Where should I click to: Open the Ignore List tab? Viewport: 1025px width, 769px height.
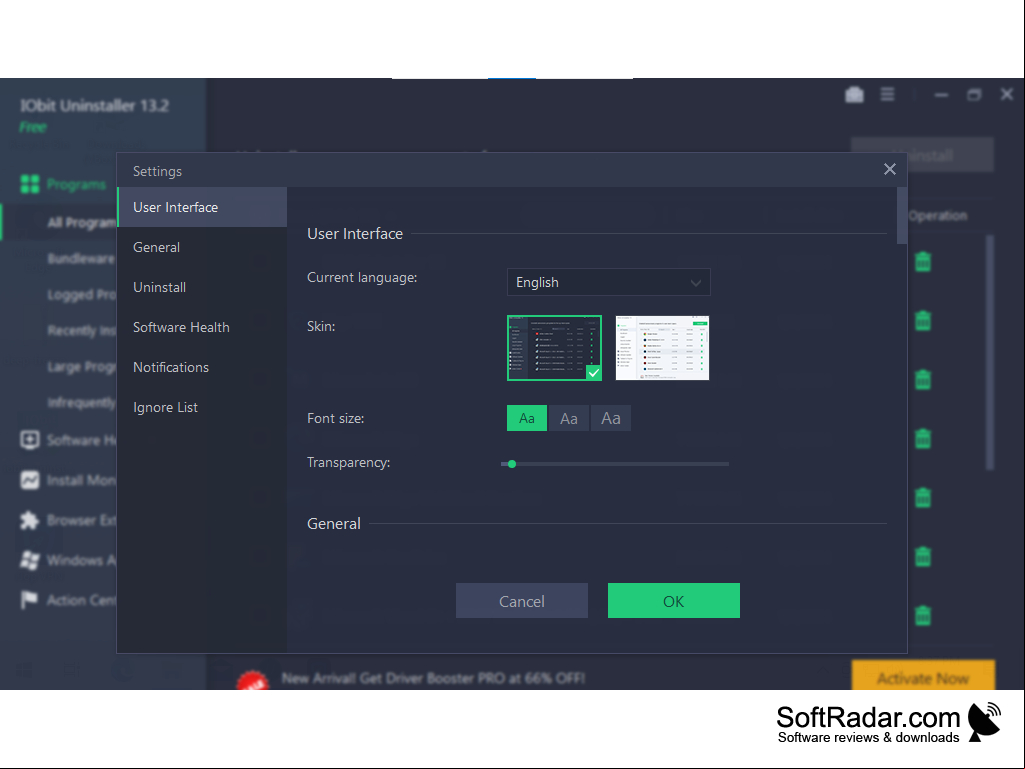coord(202,407)
